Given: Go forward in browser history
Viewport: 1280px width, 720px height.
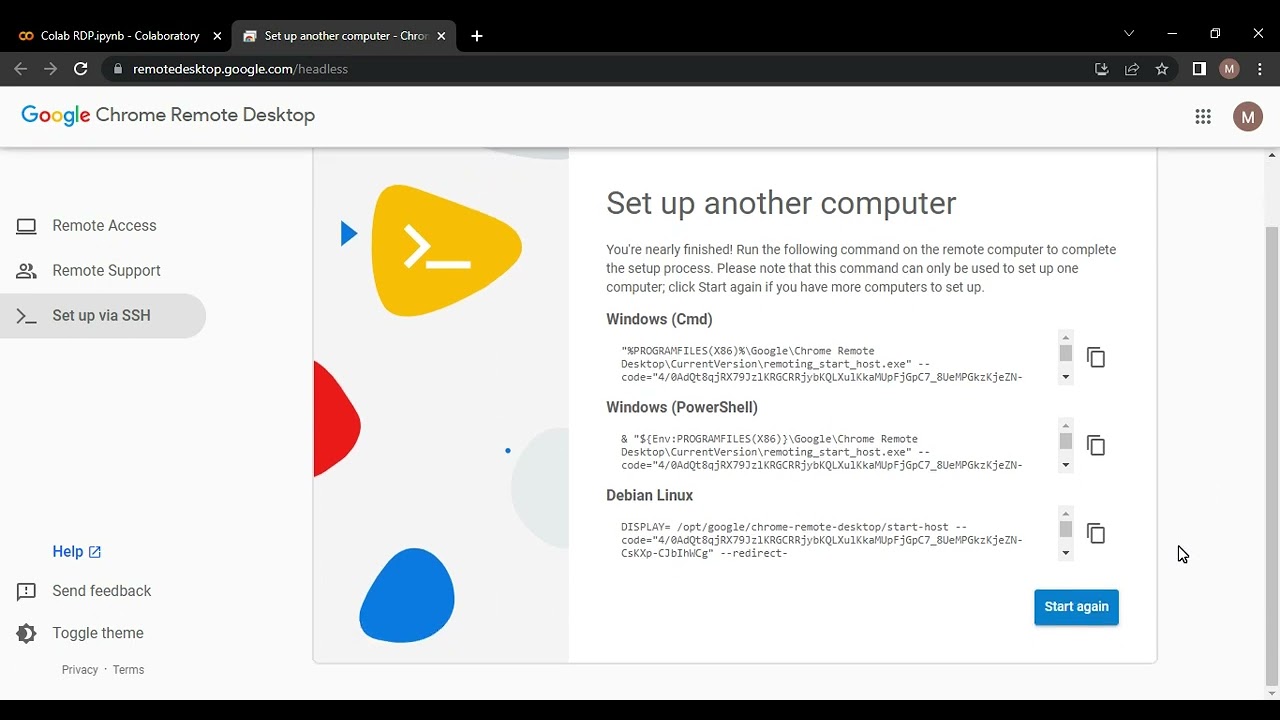Looking at the screenshot, I should (x=50, y=69).
